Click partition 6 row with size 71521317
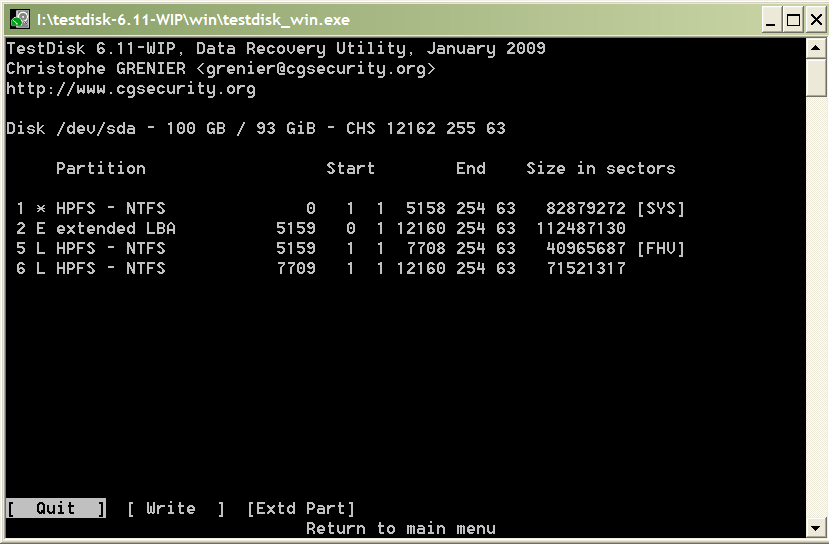Viewport: 829px width, 544px height. tap(320, 269)
